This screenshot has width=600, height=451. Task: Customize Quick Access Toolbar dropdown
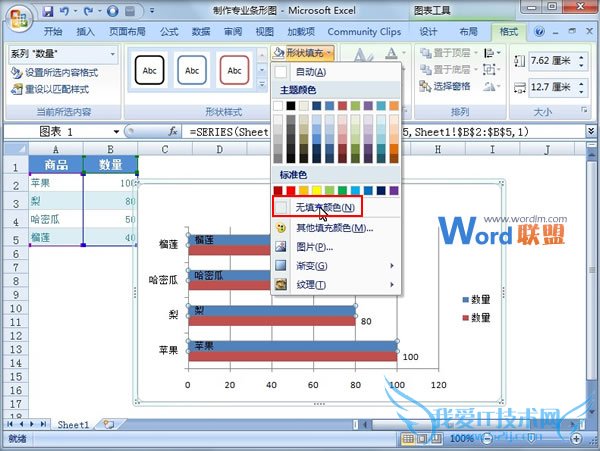click(152, 11)
